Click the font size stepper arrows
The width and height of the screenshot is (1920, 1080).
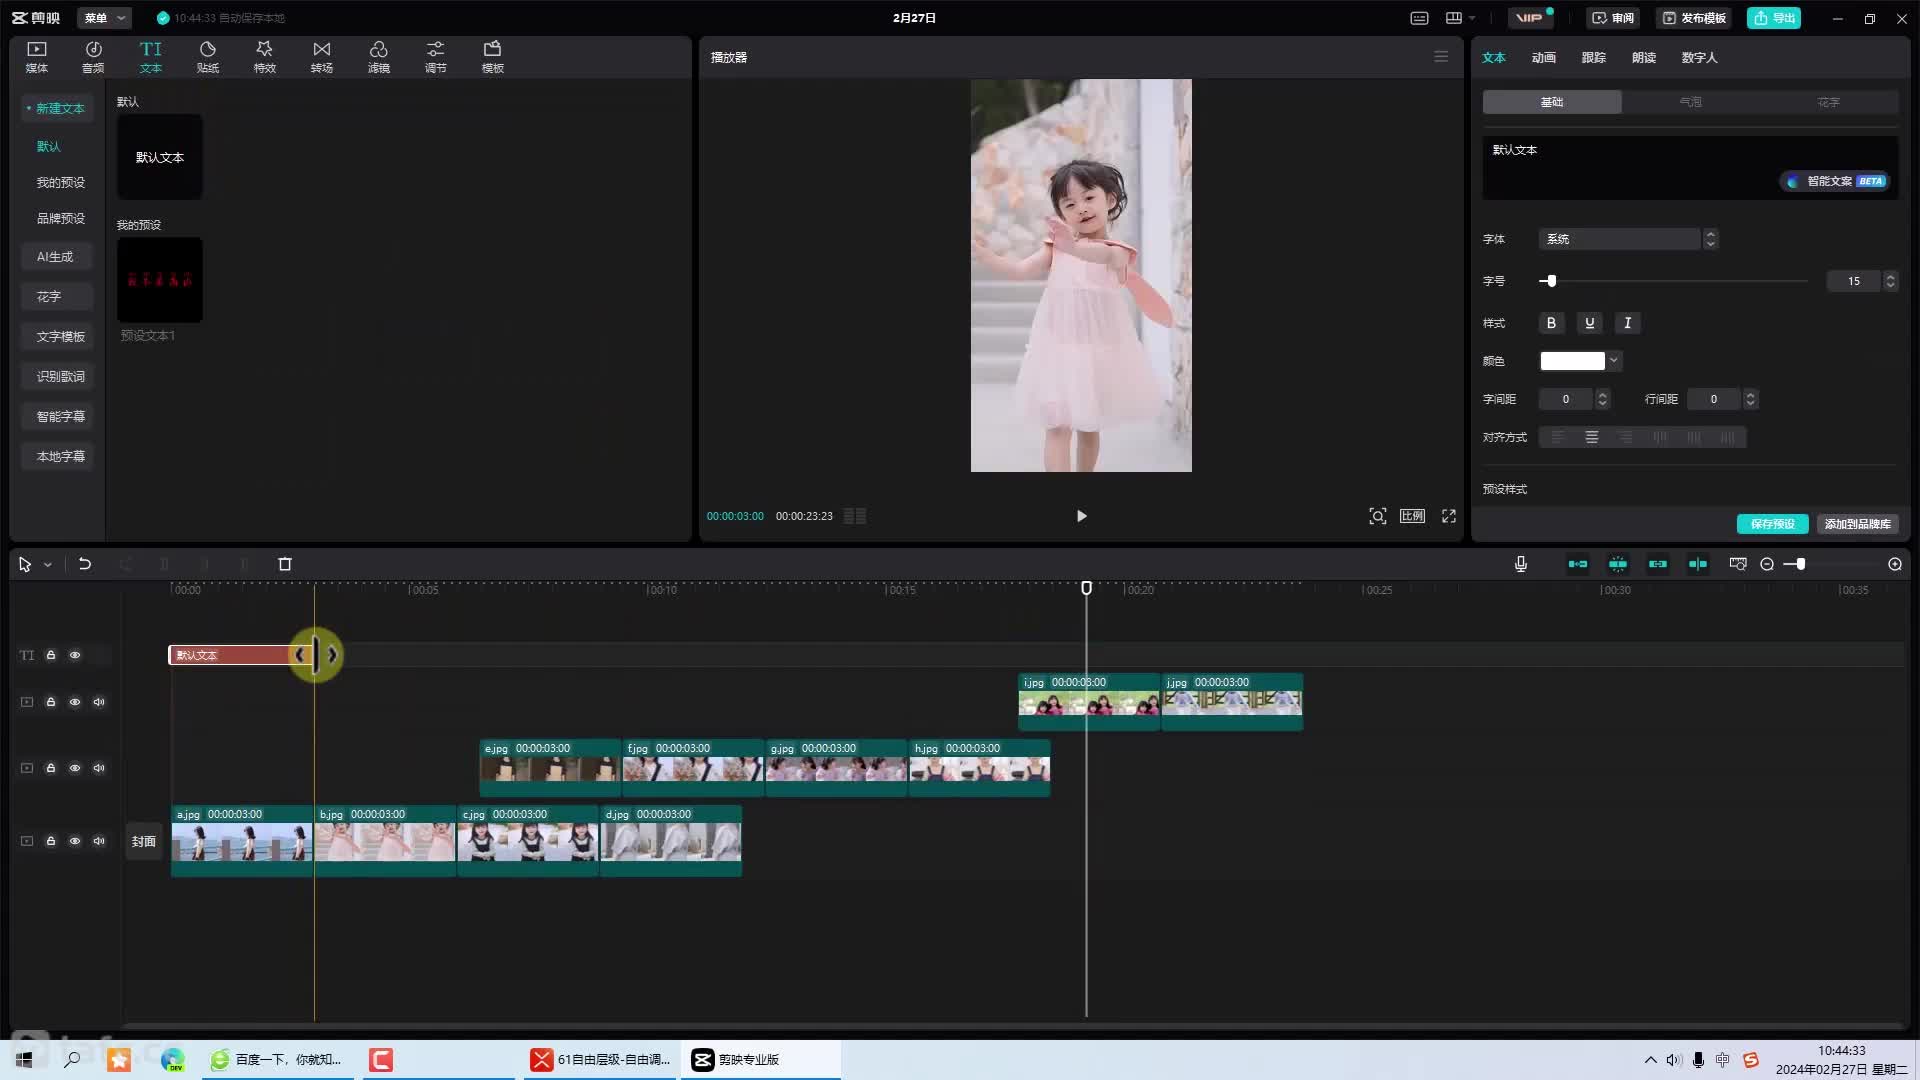[1890, 281]
